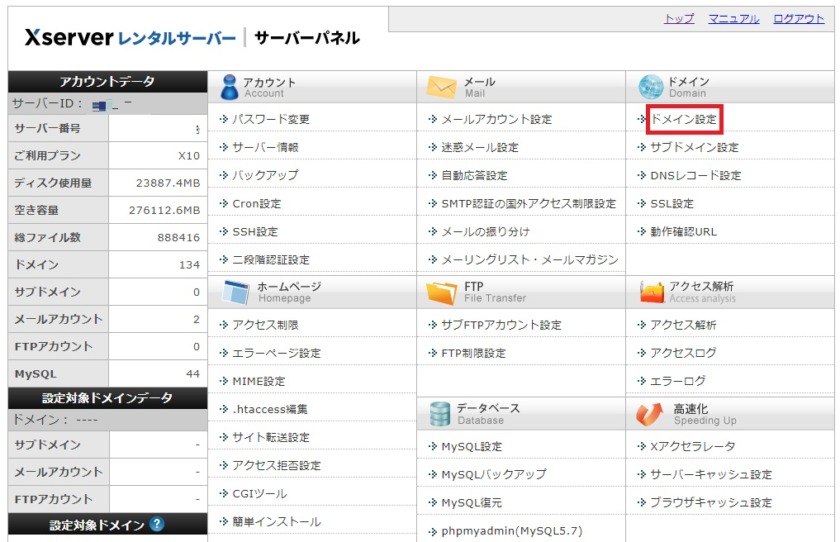Open MySQLバックアップ

494,474
